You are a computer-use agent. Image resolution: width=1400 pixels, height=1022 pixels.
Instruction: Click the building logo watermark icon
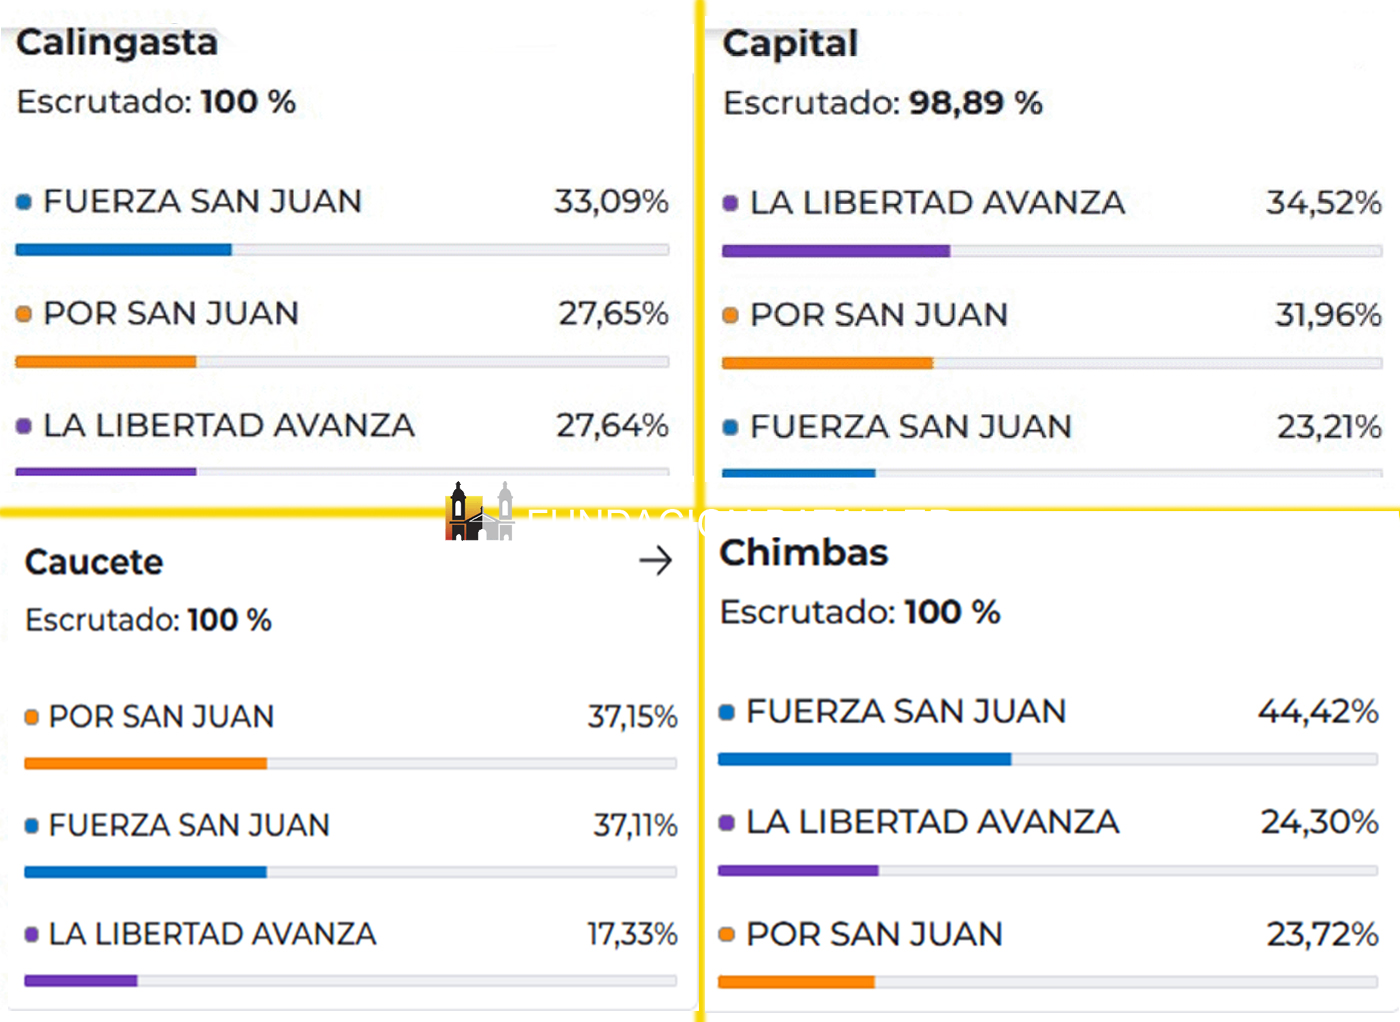(x=479, y=512)
